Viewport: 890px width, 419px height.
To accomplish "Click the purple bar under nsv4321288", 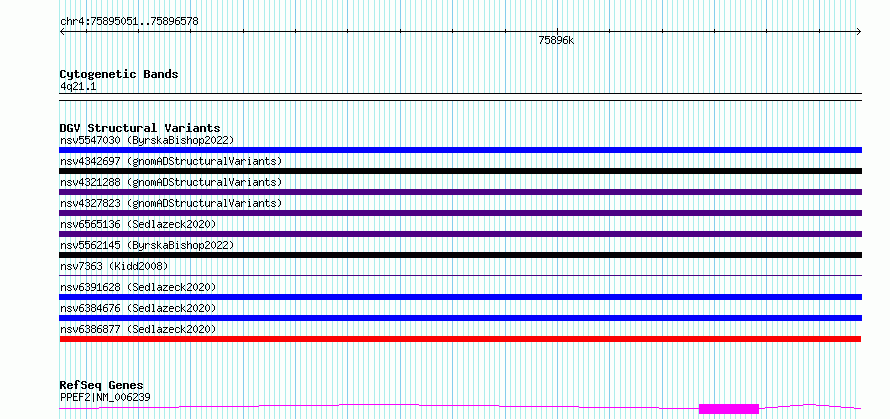I will coord(460,192).
